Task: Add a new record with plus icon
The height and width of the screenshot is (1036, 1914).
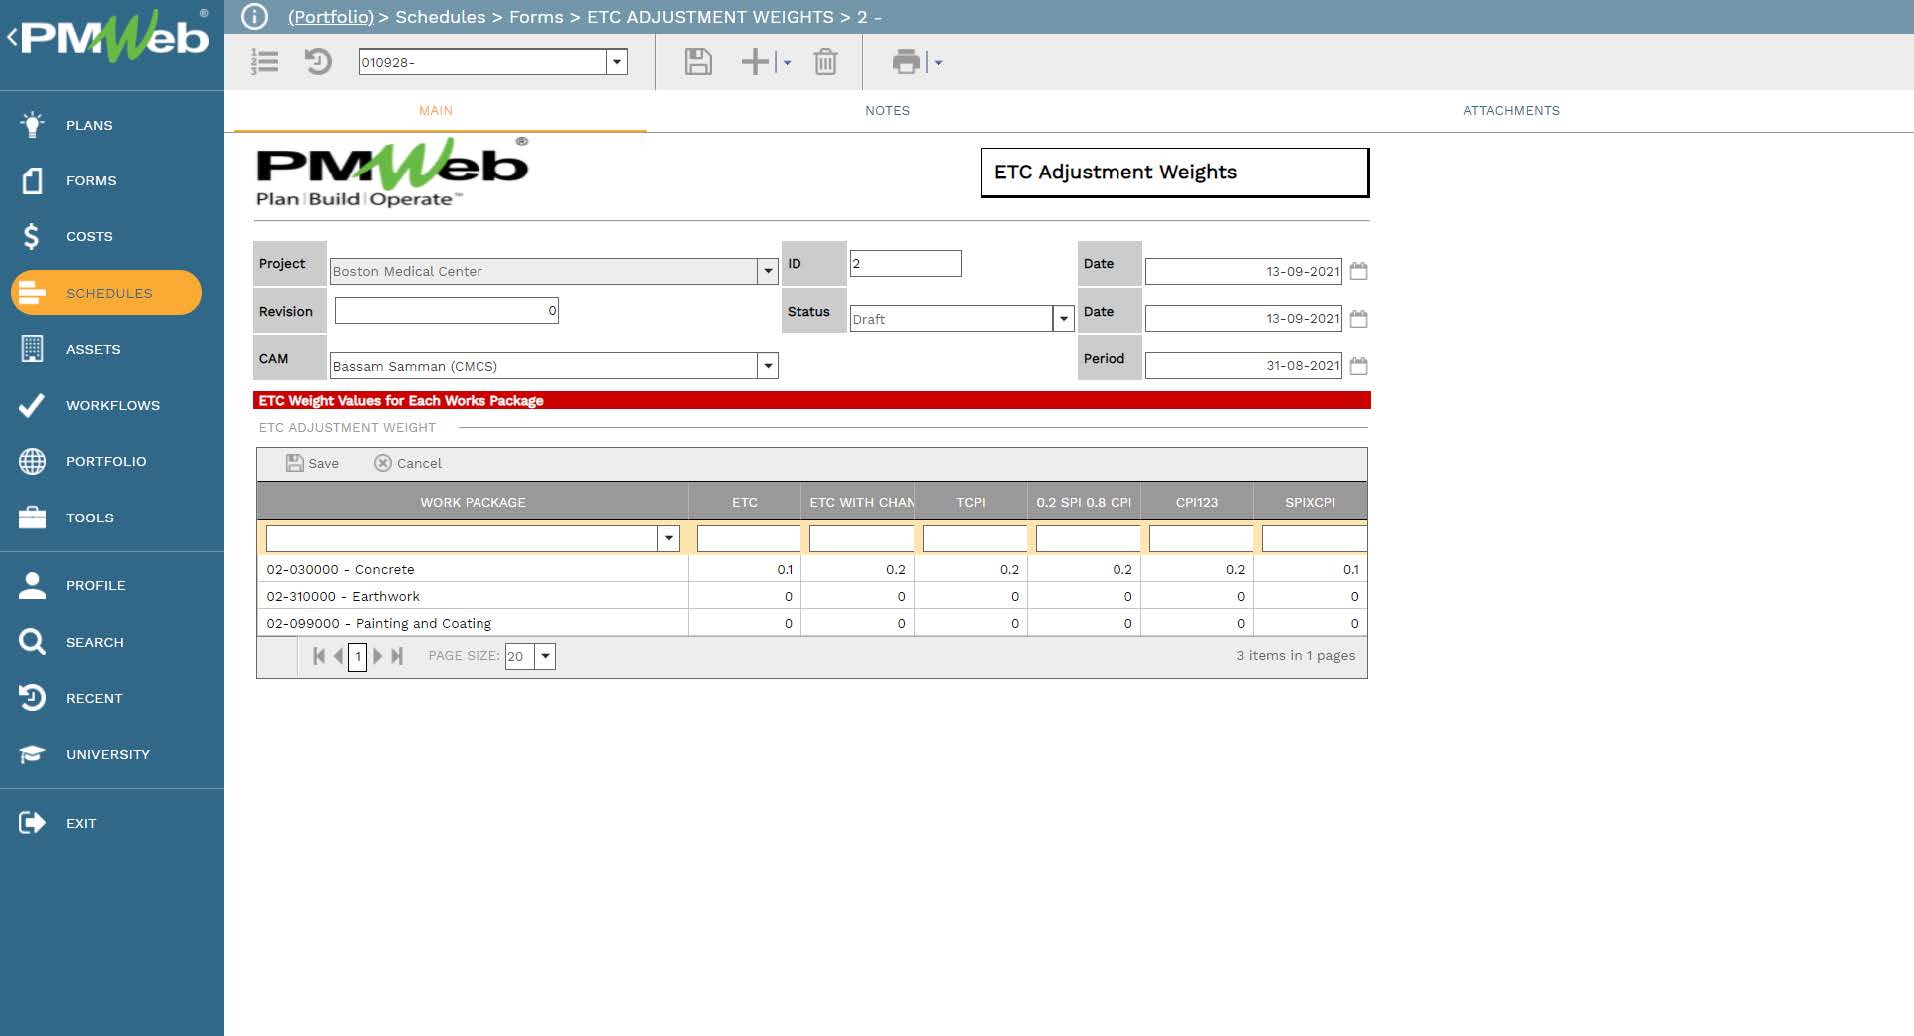Action: coord(755,62)
